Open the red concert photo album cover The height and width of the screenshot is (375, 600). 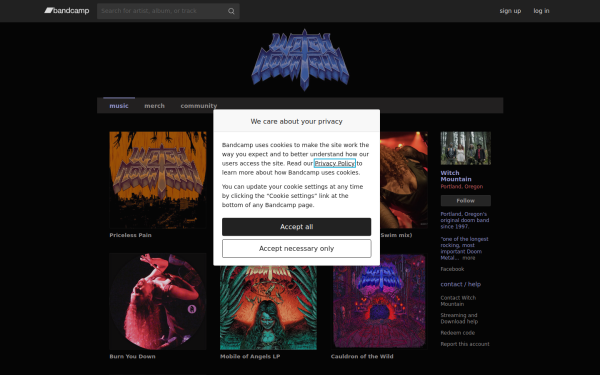pyautogui.click(x=404, y=180)
